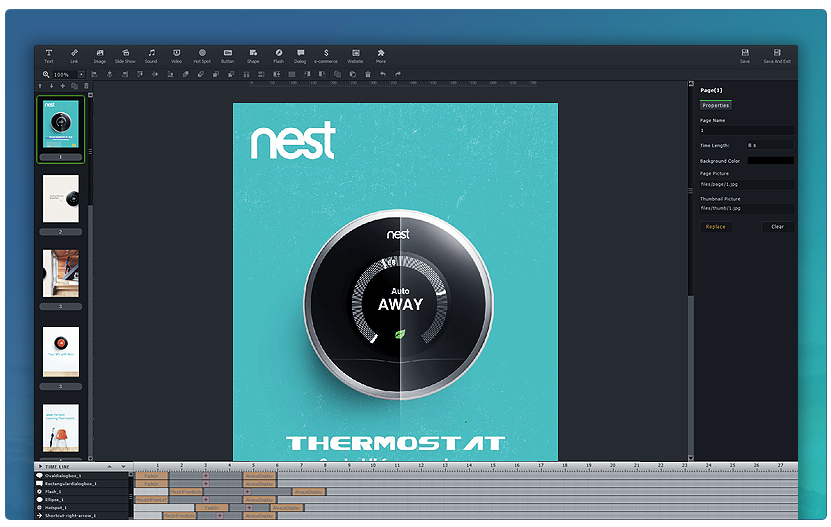Collapse timeline with the up chevron
The height and width of the screenshot is (527, 831).
click(x=109, y=467)
